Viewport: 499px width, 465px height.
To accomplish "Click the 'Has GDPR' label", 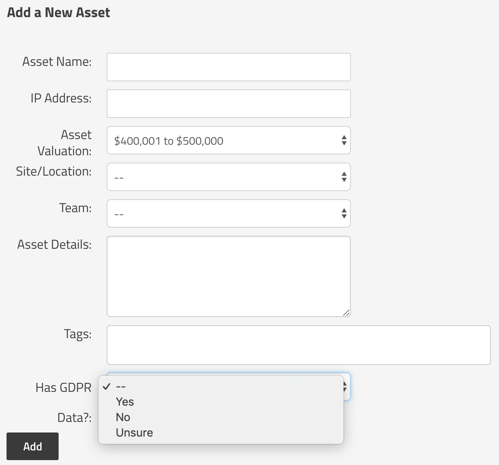I will [63, 388].
